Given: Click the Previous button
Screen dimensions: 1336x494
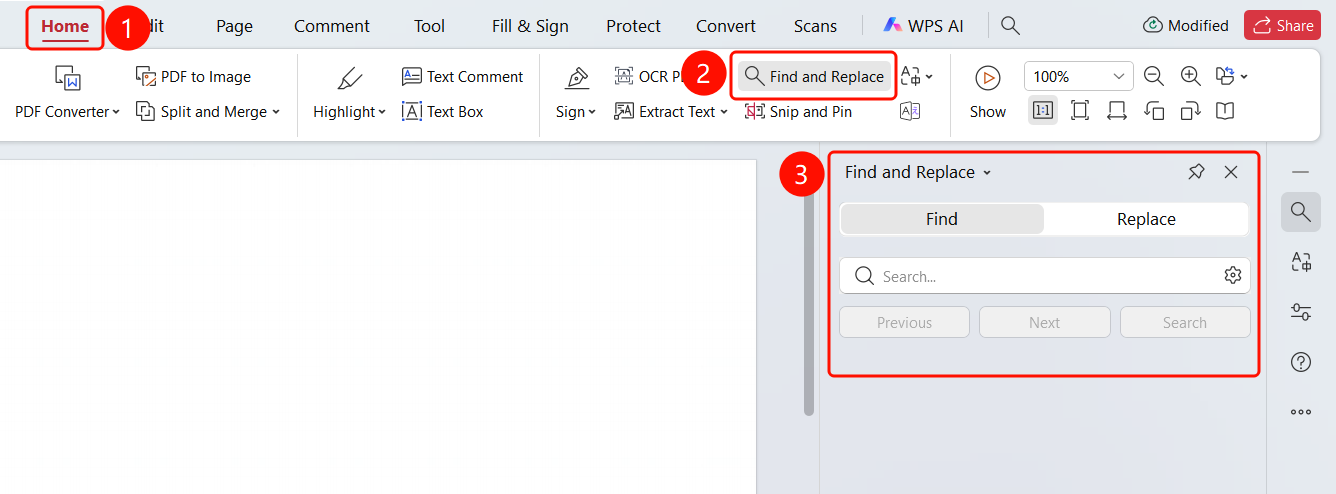Looking at the screenshot, I should [x=904, y=322].
